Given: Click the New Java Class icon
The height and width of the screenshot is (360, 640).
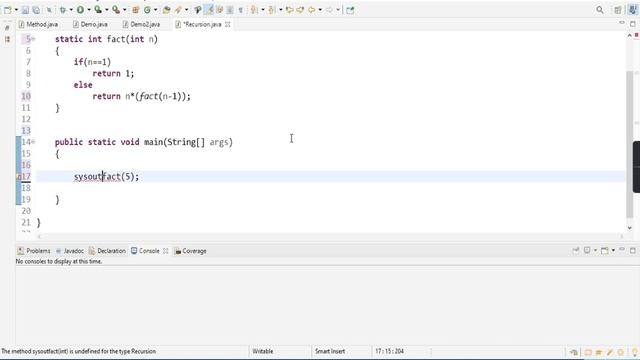Looking at the screenshot, I should (x=147, y=10).
